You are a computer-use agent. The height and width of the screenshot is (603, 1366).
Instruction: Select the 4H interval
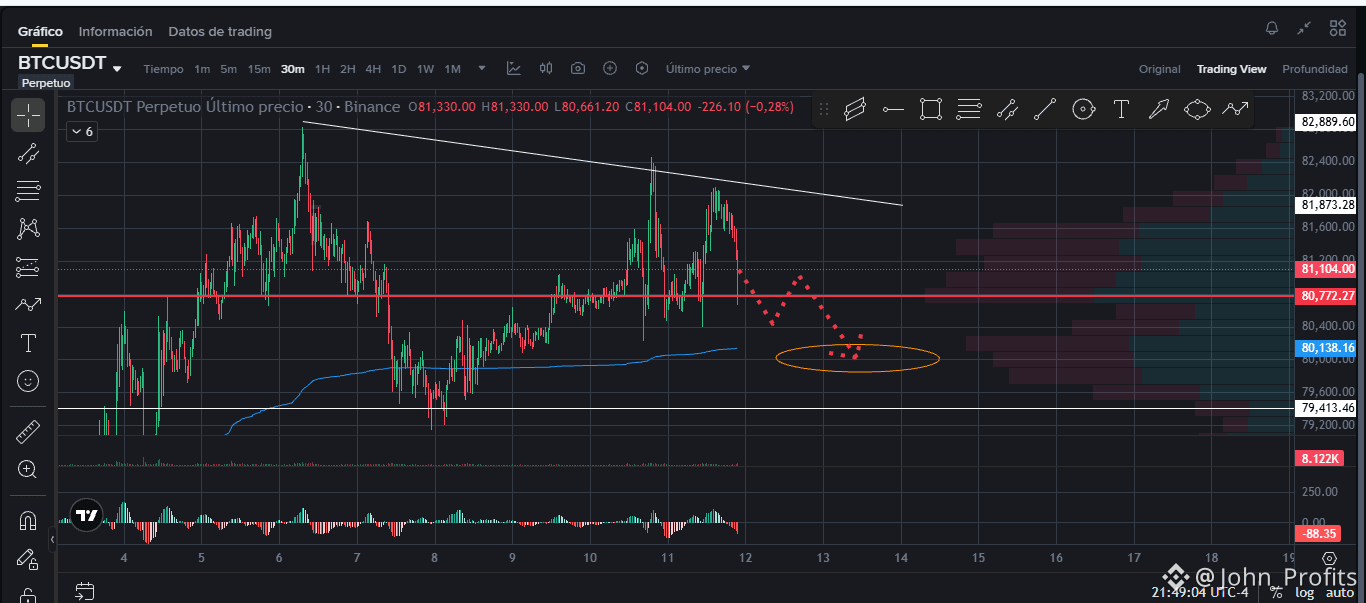(x=373, y=69)
